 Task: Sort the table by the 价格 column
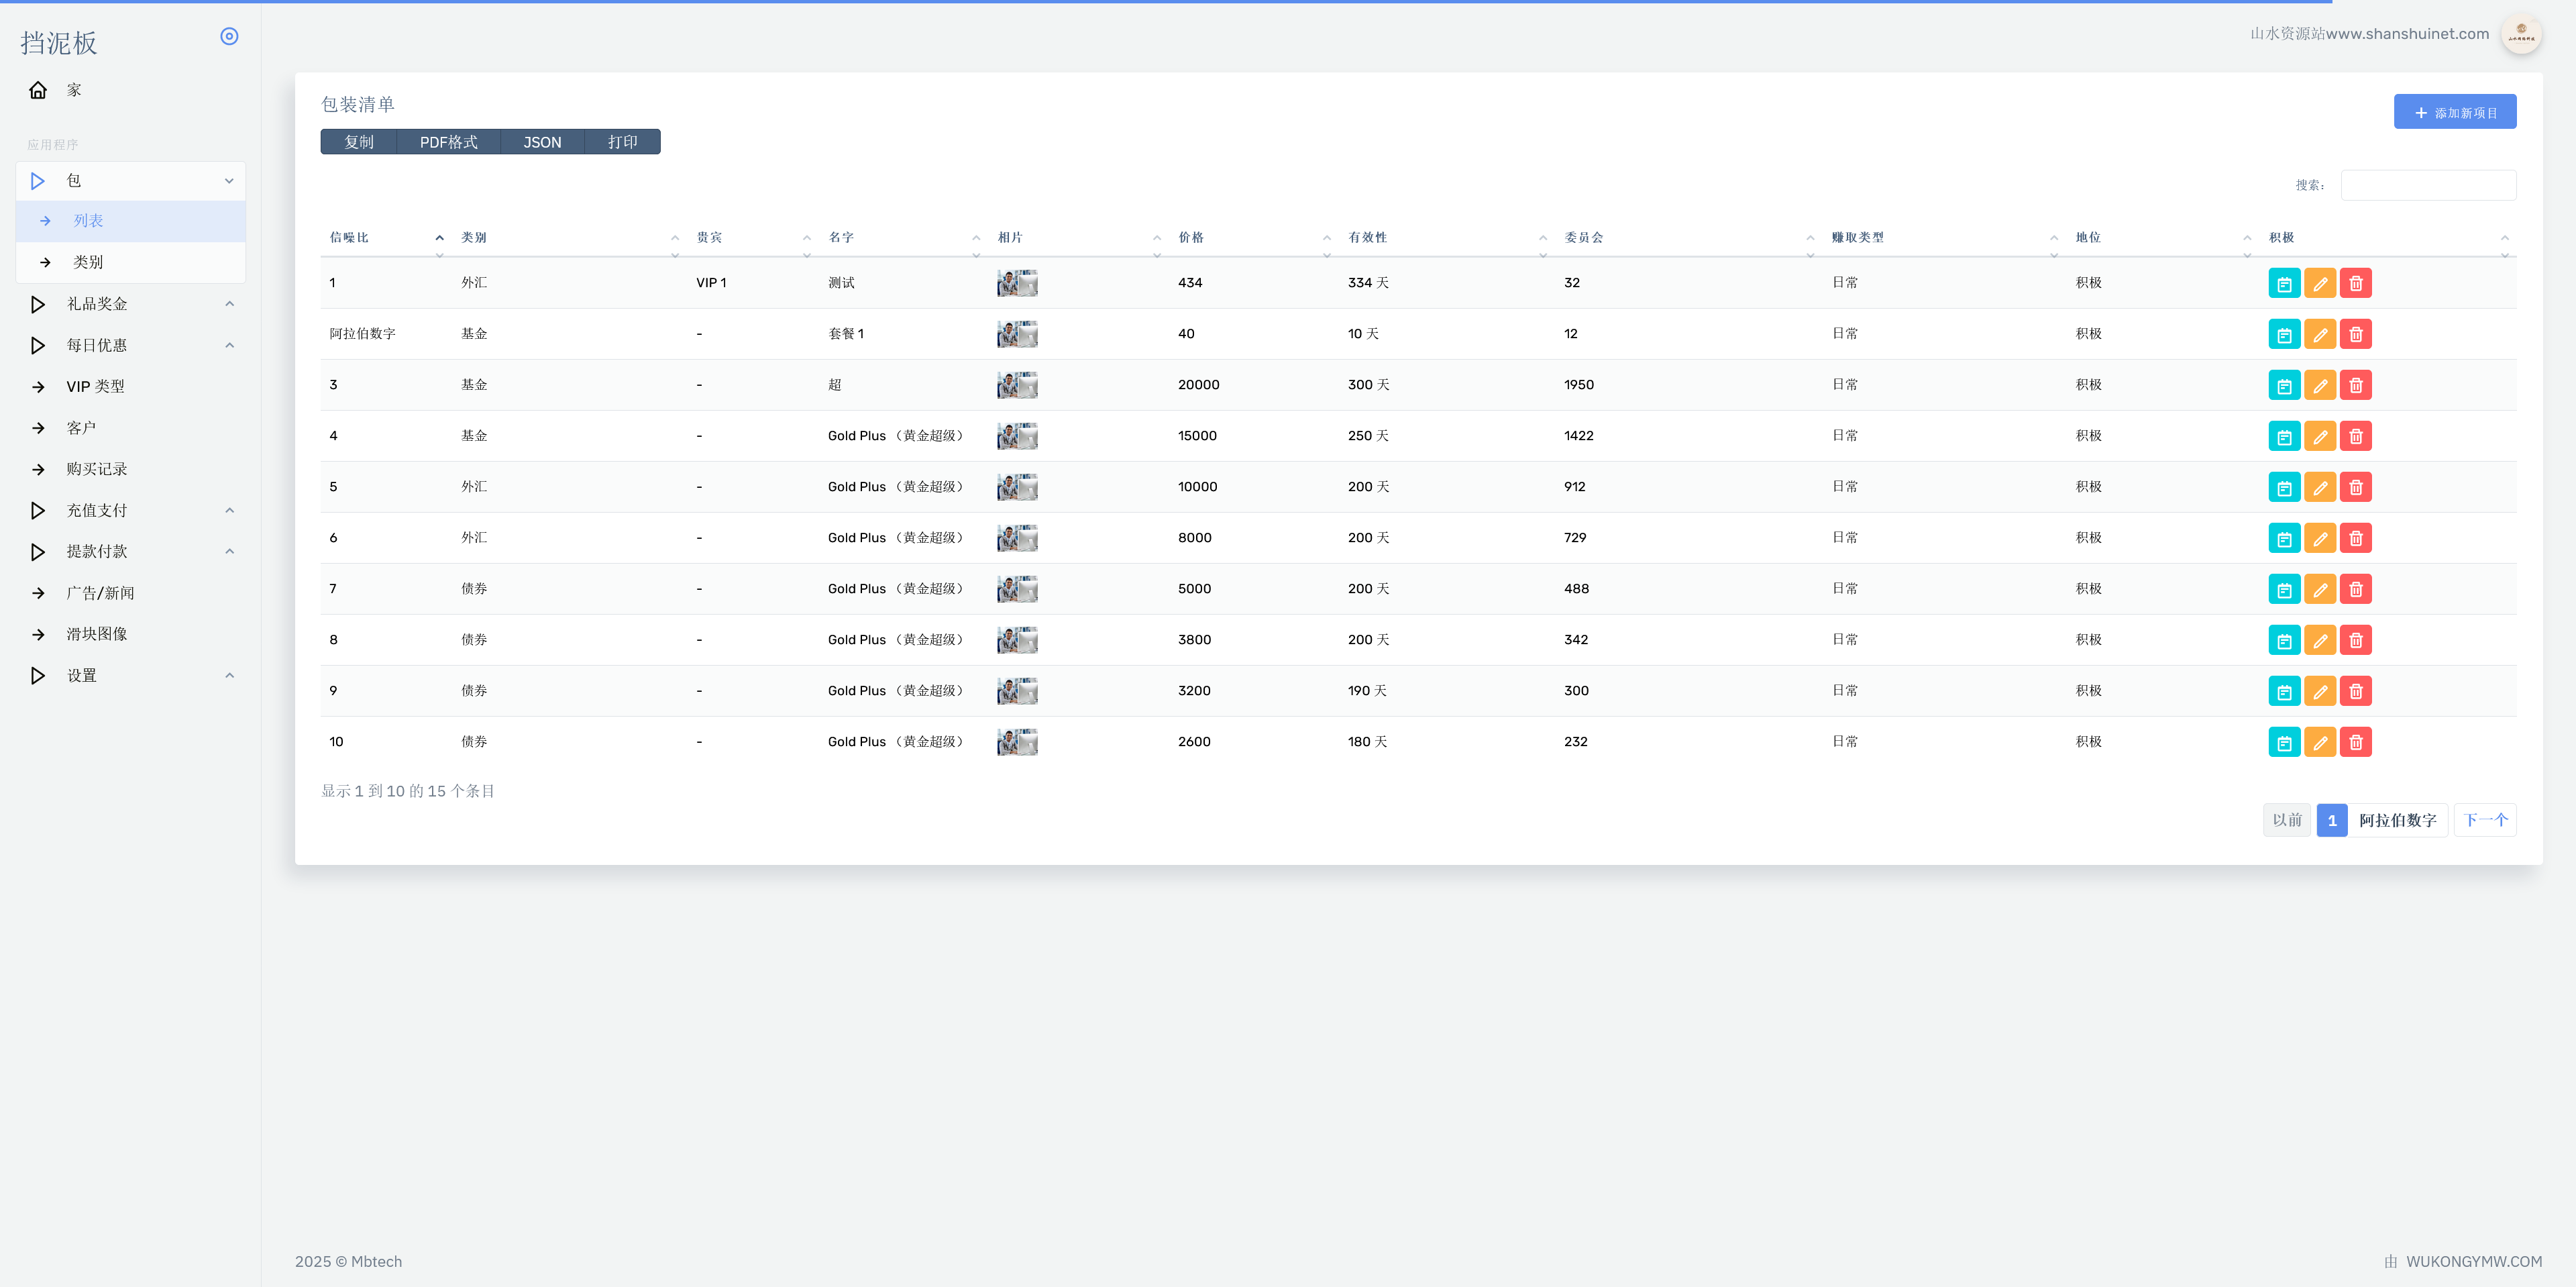[1190, 238]
